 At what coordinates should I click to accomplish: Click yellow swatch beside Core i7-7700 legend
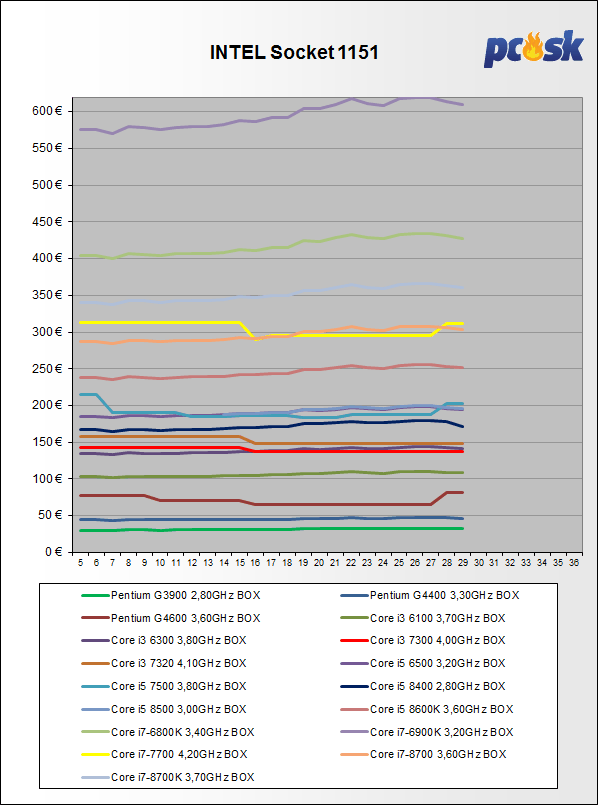click(95, 754)
